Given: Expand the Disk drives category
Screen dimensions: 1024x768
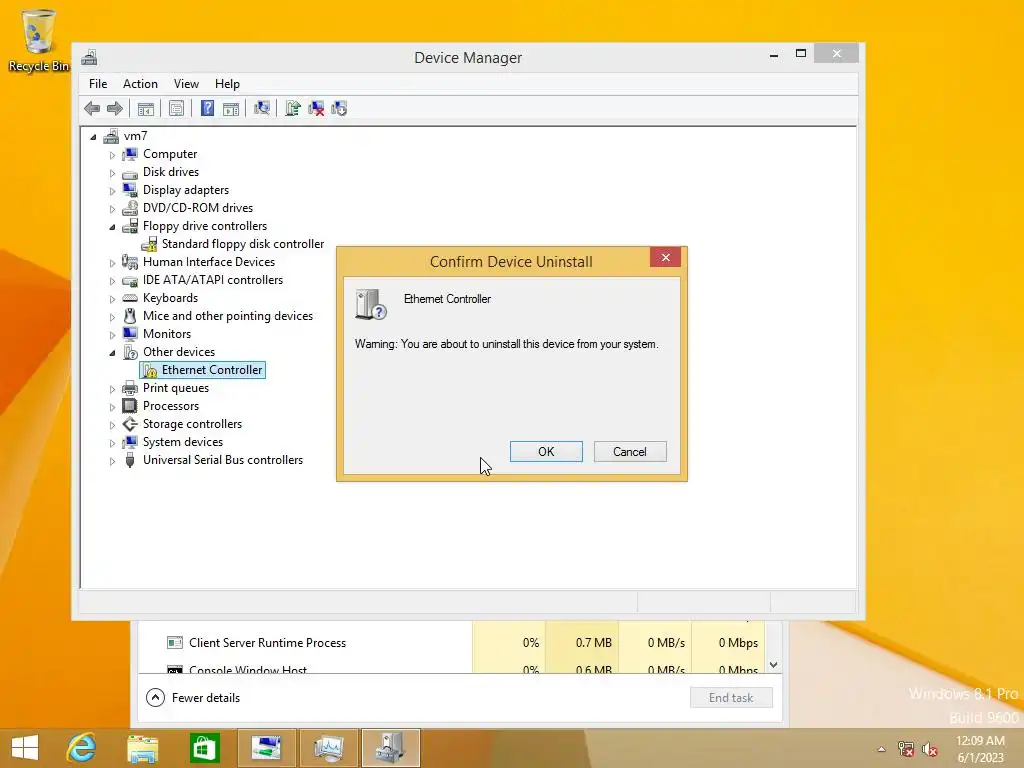Looking at the screenshot, I should tap(112, 173).
